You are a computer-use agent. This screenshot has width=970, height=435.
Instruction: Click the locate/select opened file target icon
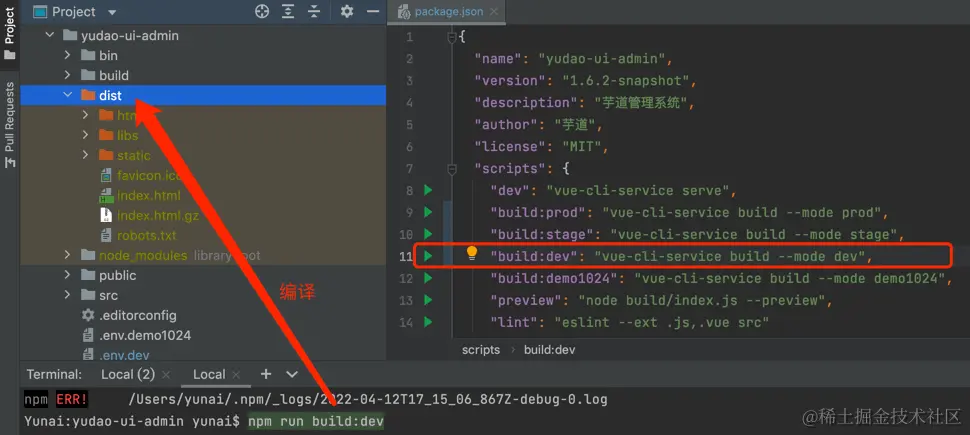point(262,11)
